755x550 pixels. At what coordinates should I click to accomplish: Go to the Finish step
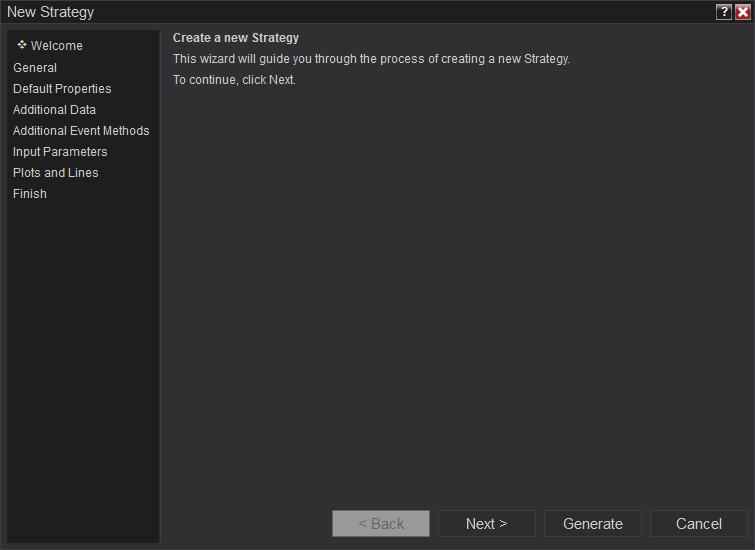point(30,194)
